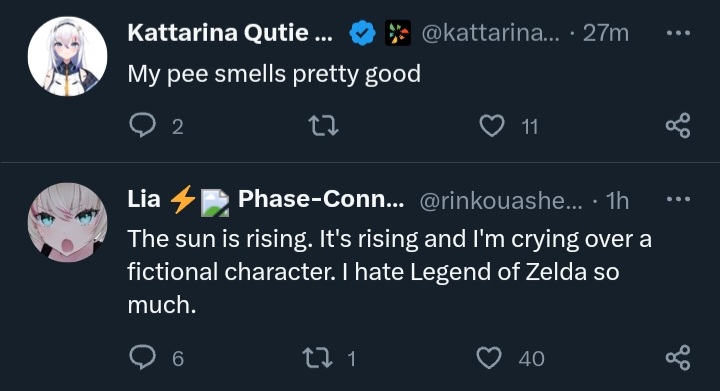Open Lia Phase-Conn display name
This screenshot has width=720, height=391.
pos(266,200)
